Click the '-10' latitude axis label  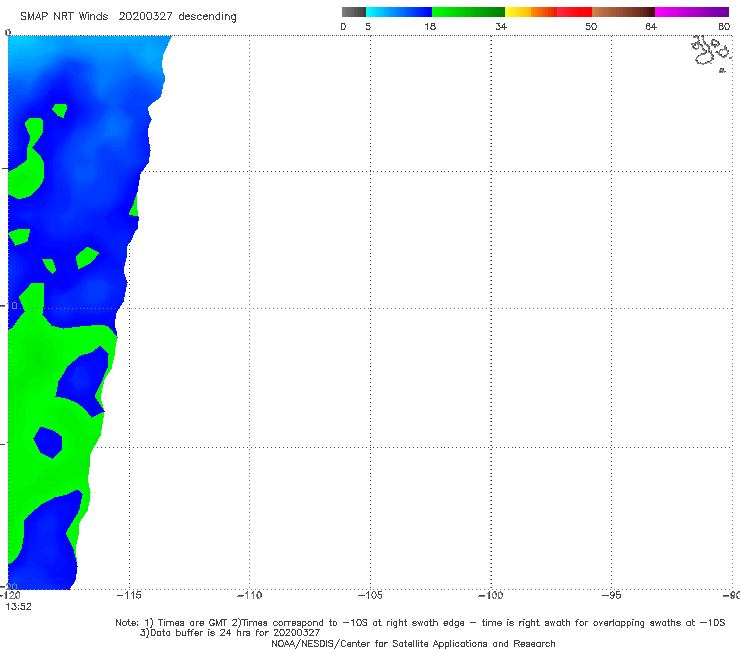(x=9, y=305)
